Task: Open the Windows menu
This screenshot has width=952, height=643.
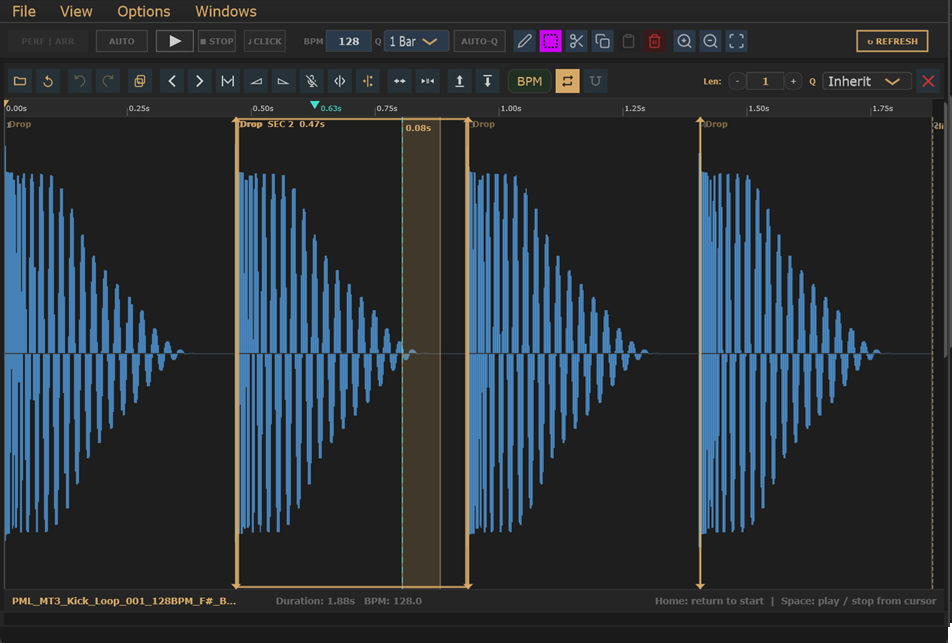Action: point(225,11)
